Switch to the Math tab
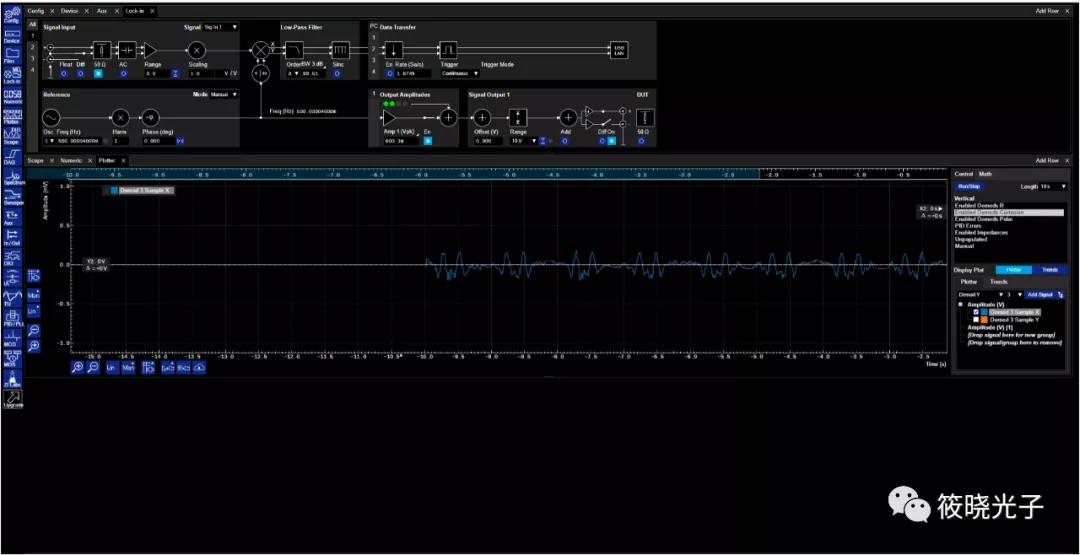This screenshot has height=555, width=1080. pyautogui.click(x=986, y=174)
